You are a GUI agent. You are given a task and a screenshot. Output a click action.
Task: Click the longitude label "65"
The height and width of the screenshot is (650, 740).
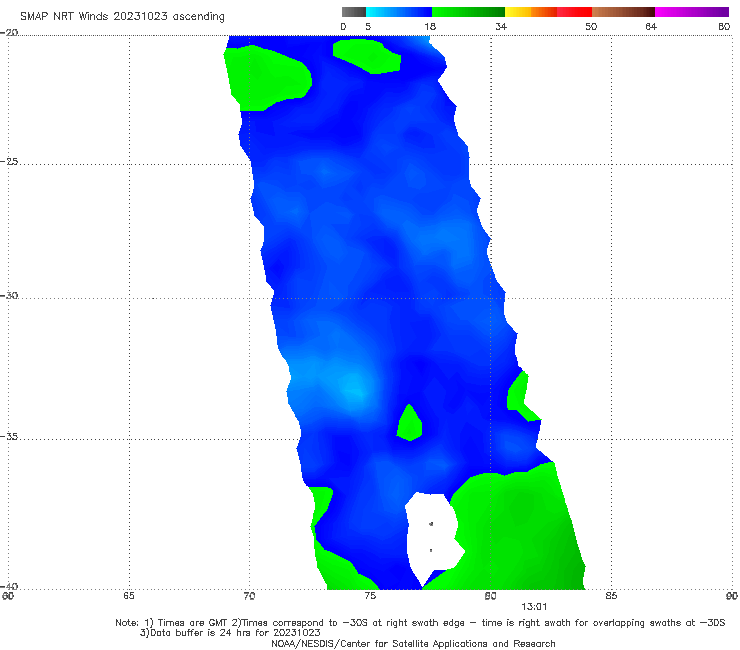(x=129, y=596)
